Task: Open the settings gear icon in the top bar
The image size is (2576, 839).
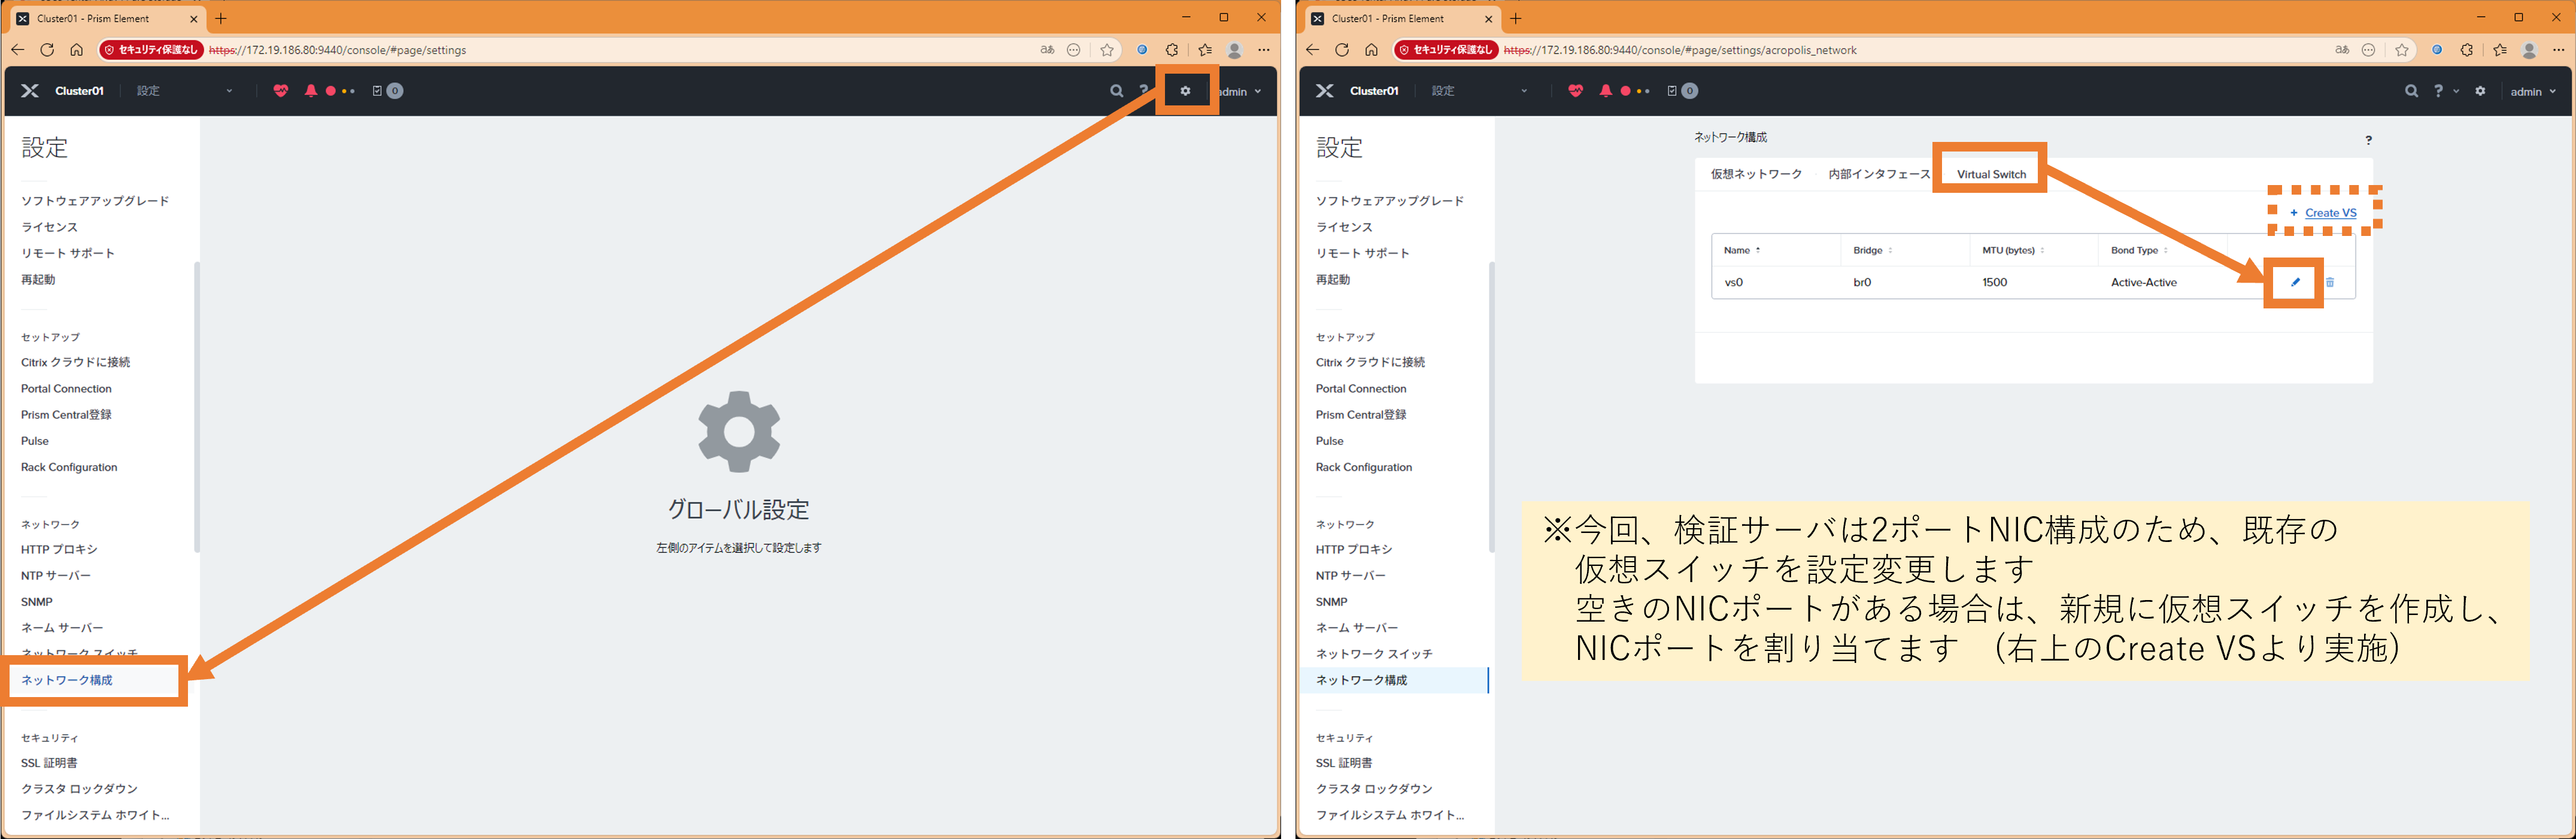Action: tap(1186, 91)
